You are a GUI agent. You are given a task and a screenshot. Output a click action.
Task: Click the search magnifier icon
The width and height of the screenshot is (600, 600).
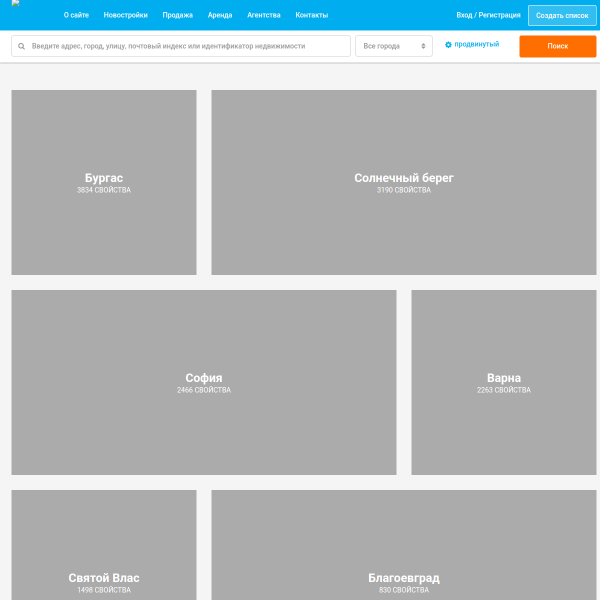coord(21,46)
